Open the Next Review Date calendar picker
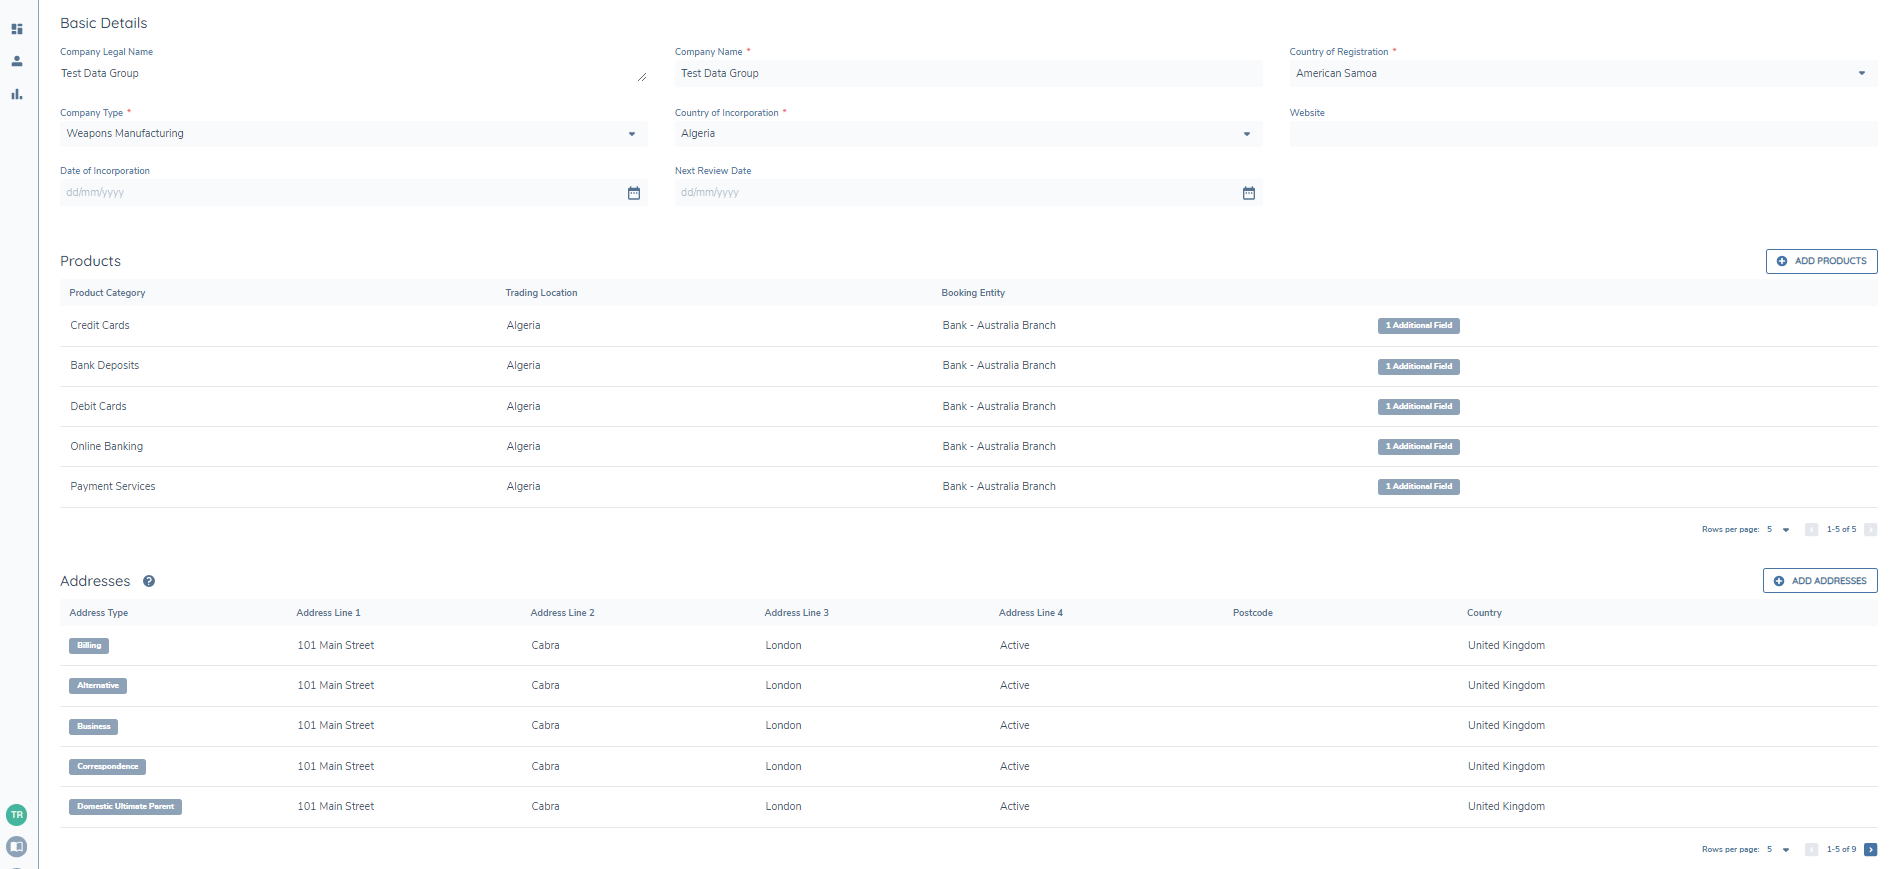The image size is (1894, 869). coord(1248,193)
